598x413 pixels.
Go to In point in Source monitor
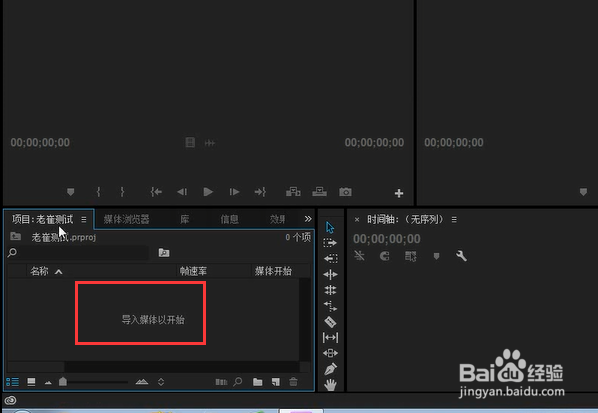(156, 192)
